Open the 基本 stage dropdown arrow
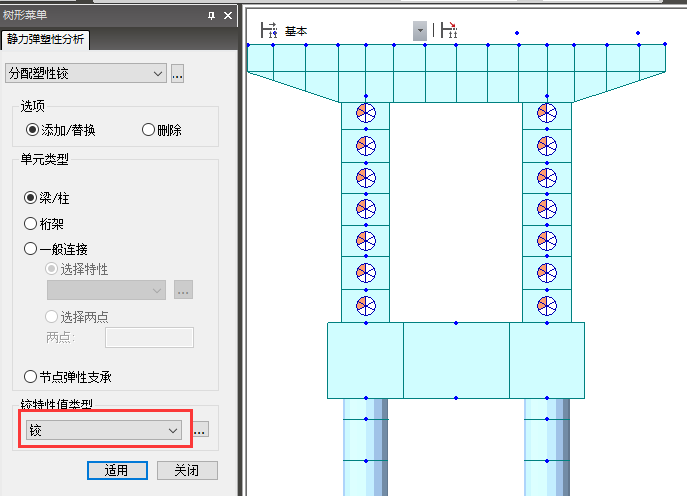 [x=420, y=31]
